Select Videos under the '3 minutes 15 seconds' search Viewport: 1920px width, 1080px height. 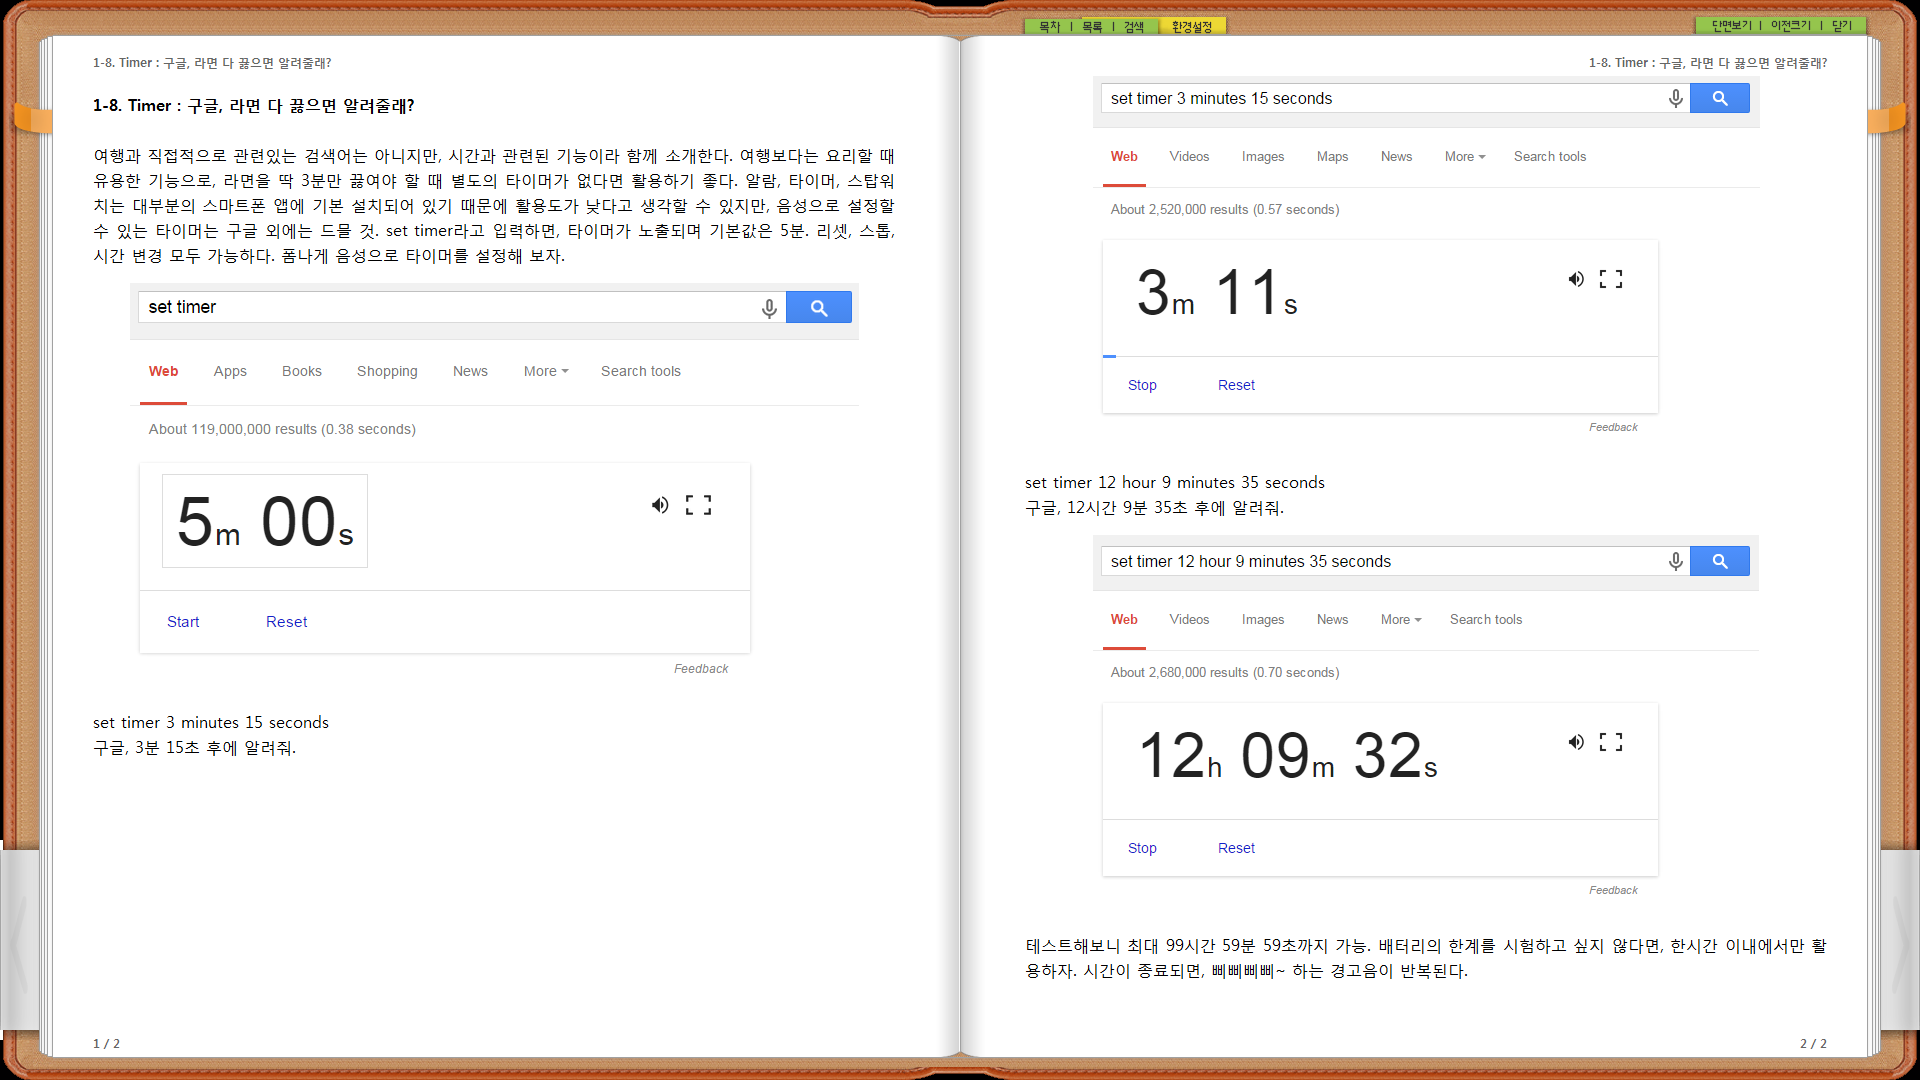[x=1189, y=157]
